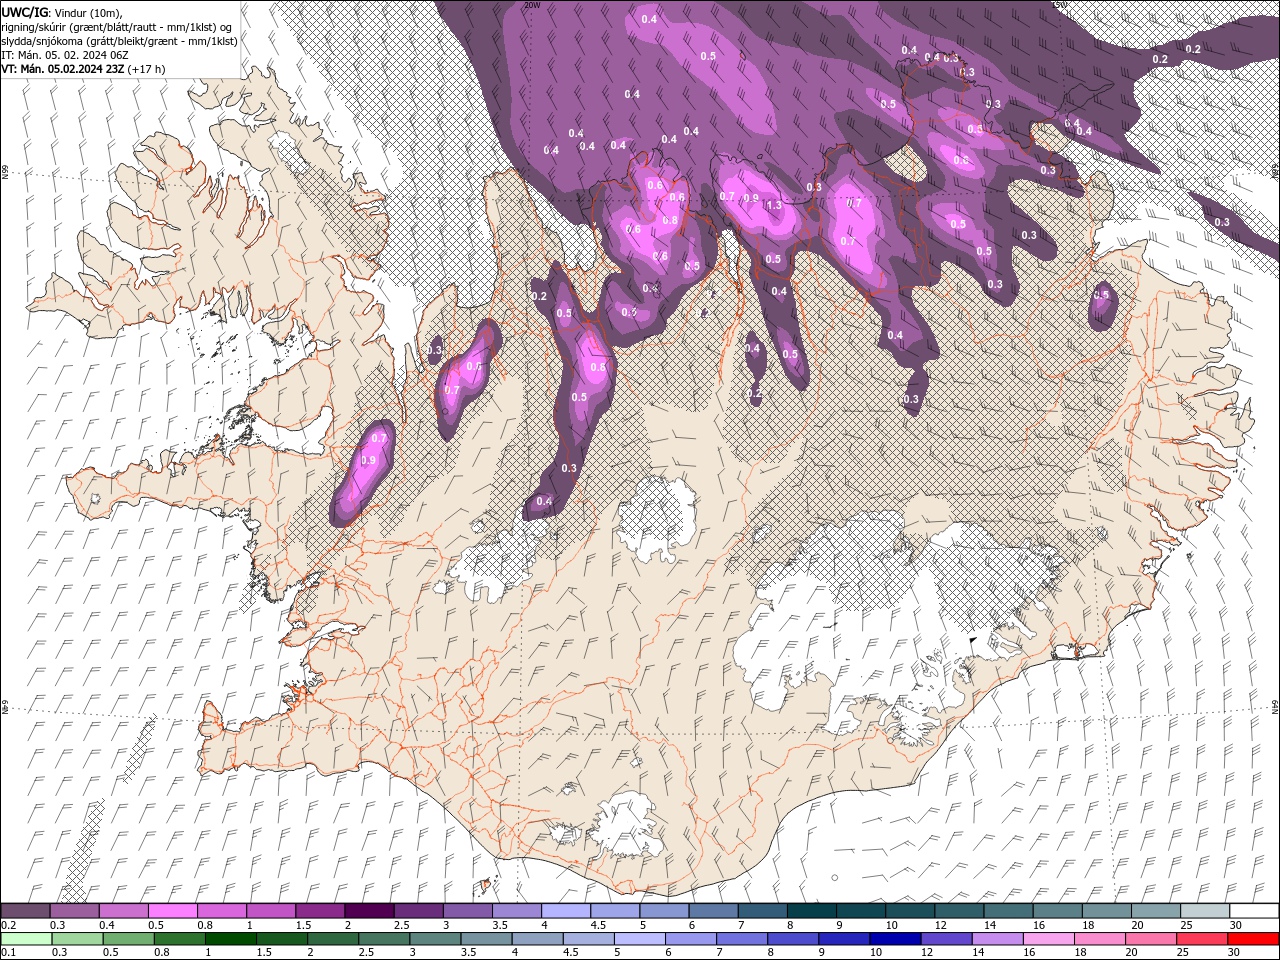Click the 'IT: Mán. 05. 02. 2024 06Z' line
The image size is (1280, 960).
(x=64, y=55)
